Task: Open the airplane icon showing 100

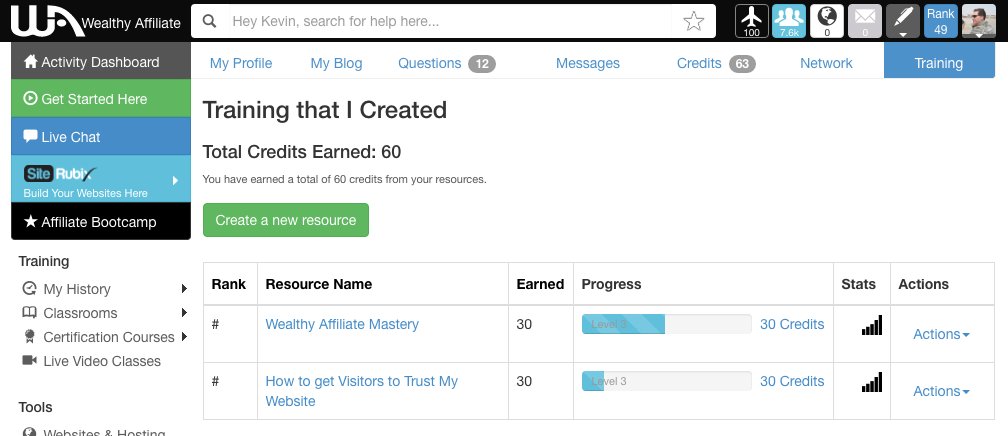Action: pos(752,21)
